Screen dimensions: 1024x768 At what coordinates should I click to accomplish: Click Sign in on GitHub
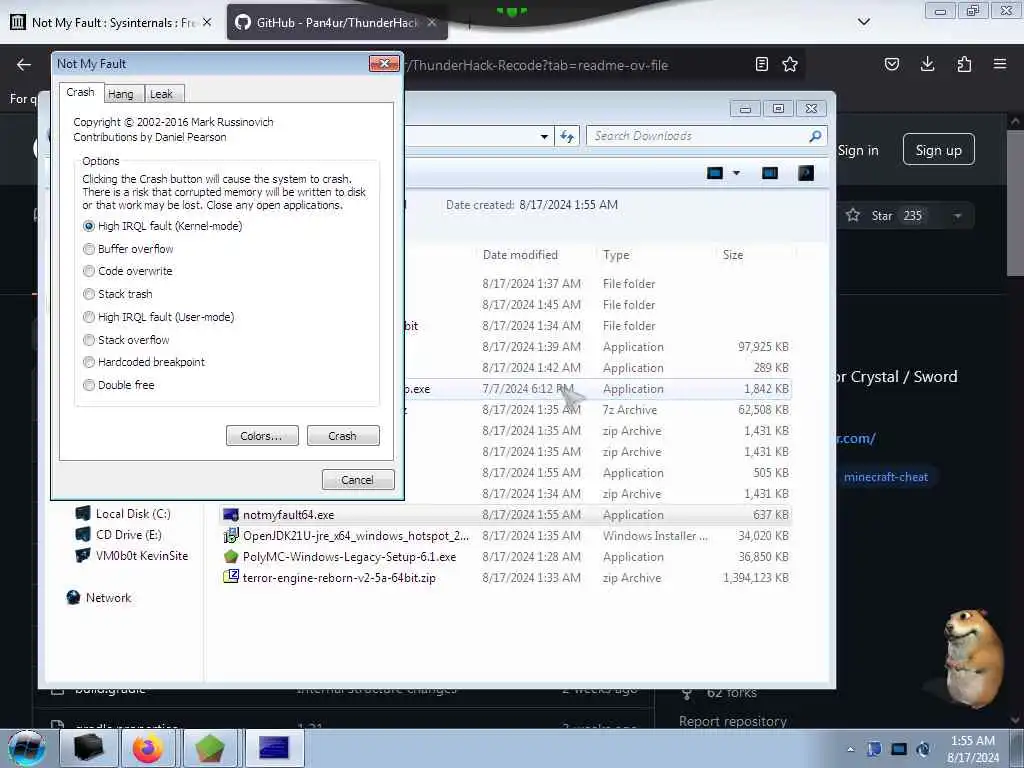click(858, 150)
